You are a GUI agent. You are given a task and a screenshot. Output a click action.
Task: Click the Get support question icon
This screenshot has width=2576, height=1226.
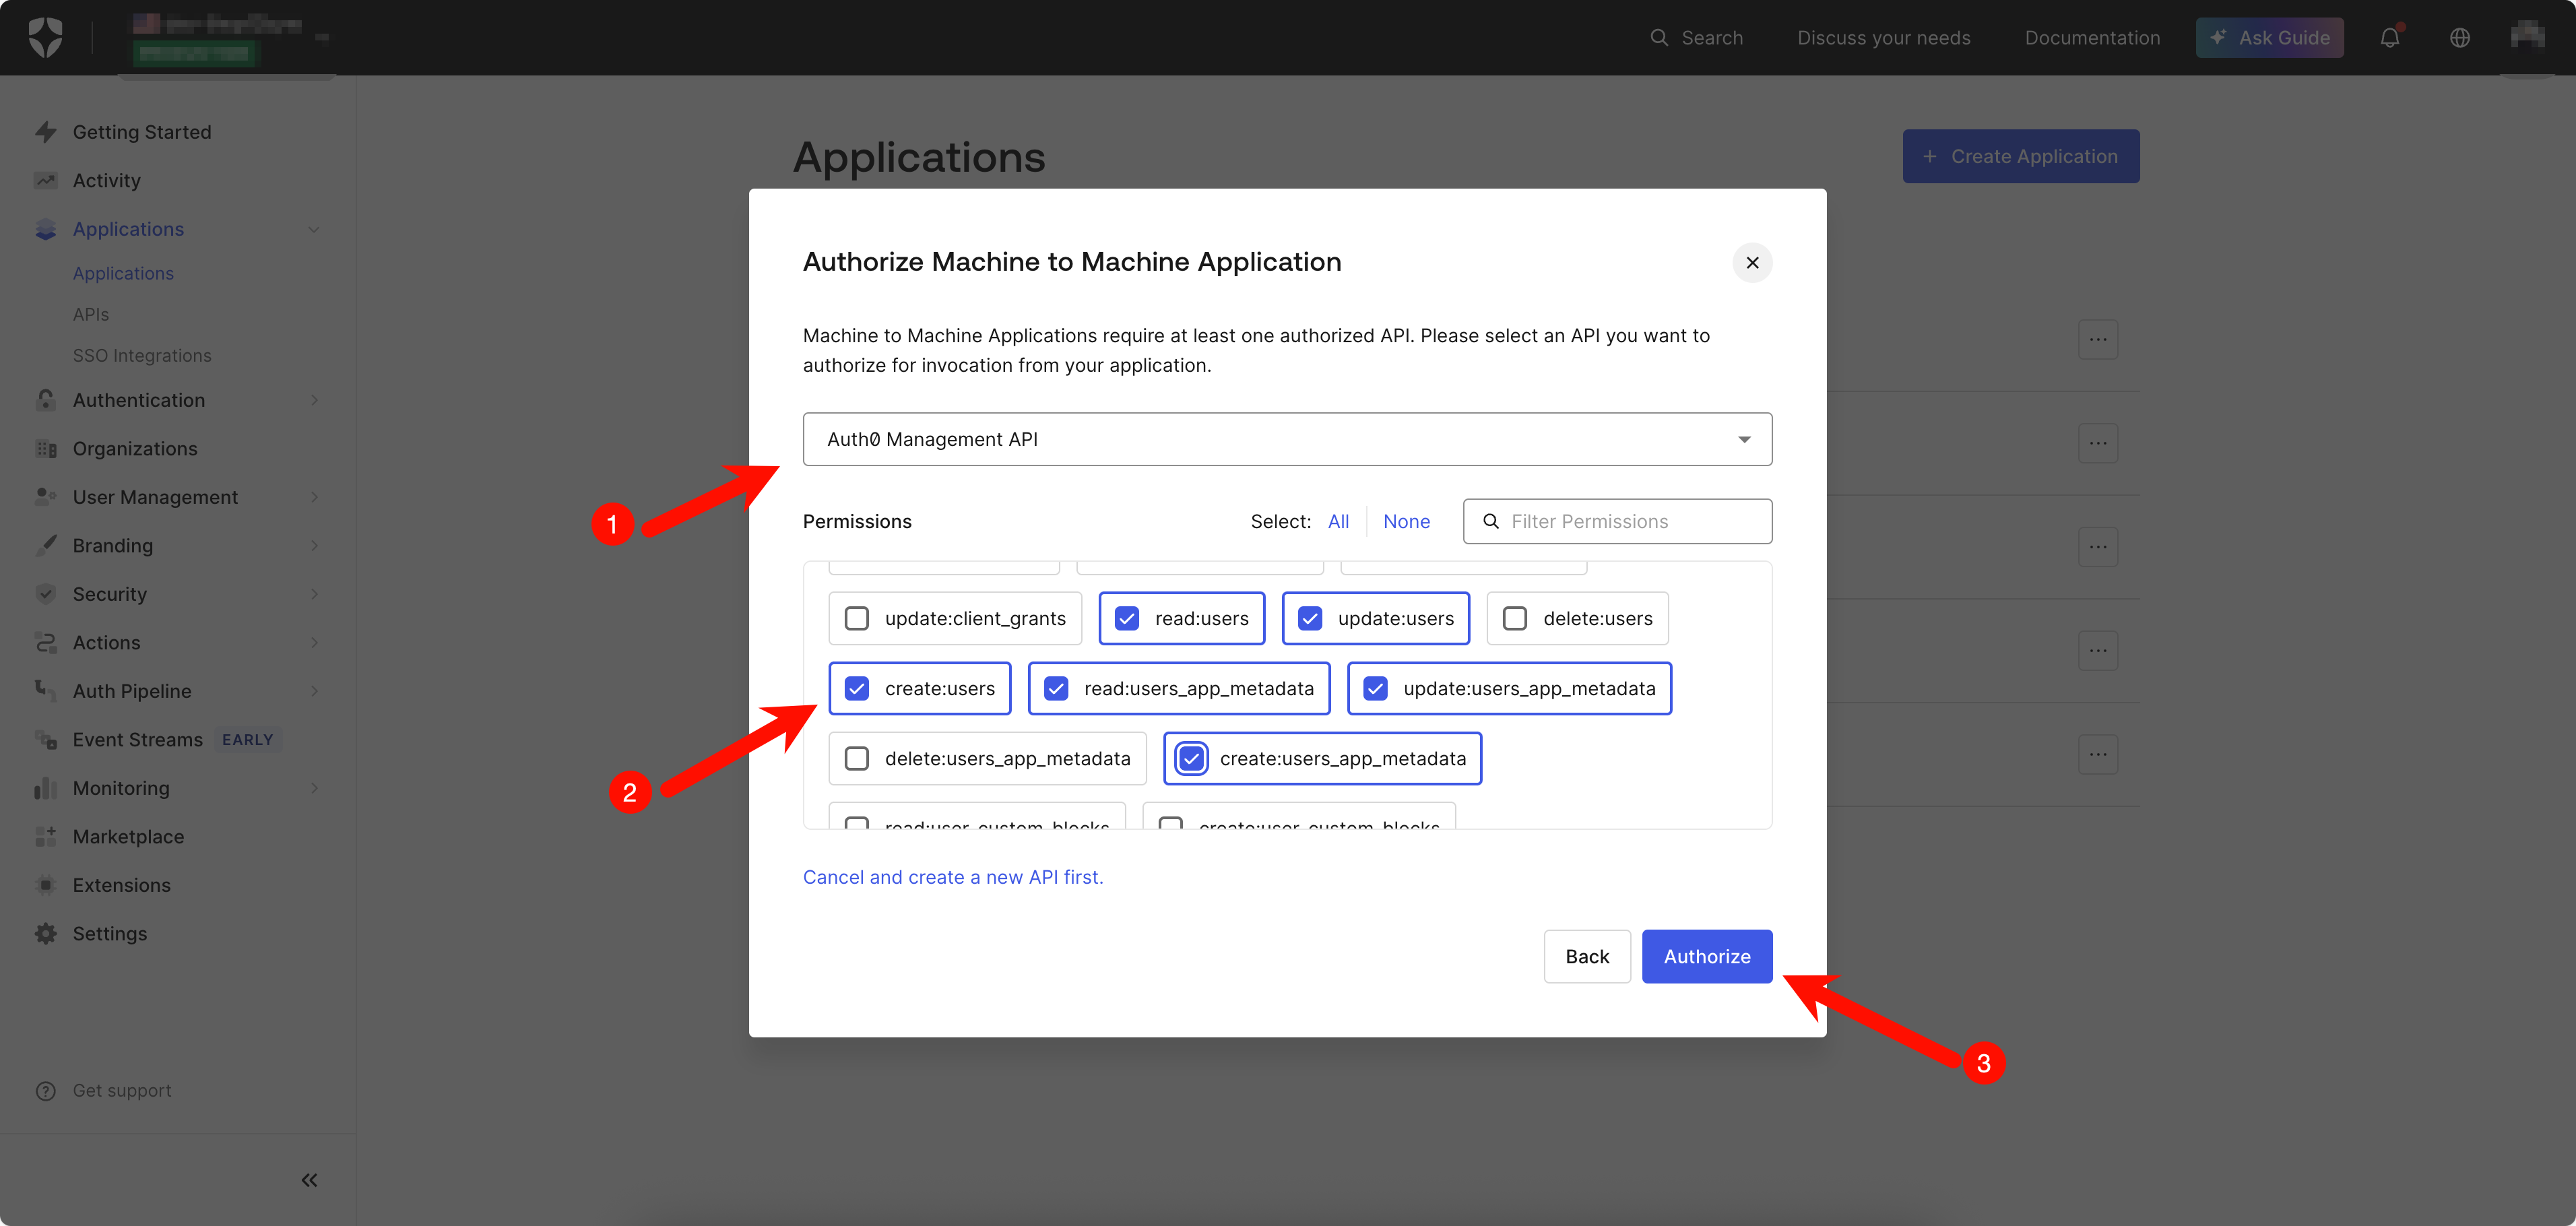[45, 1091]
